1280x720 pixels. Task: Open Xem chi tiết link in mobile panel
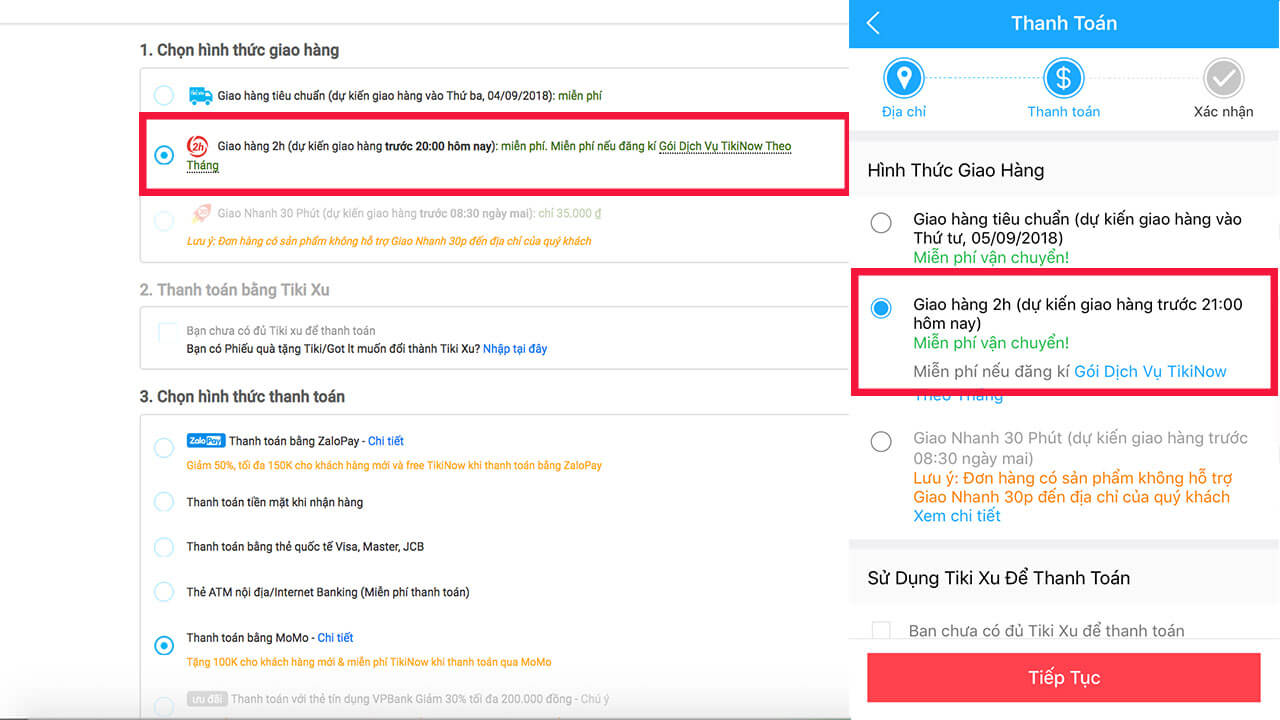(x=957, y=516)
